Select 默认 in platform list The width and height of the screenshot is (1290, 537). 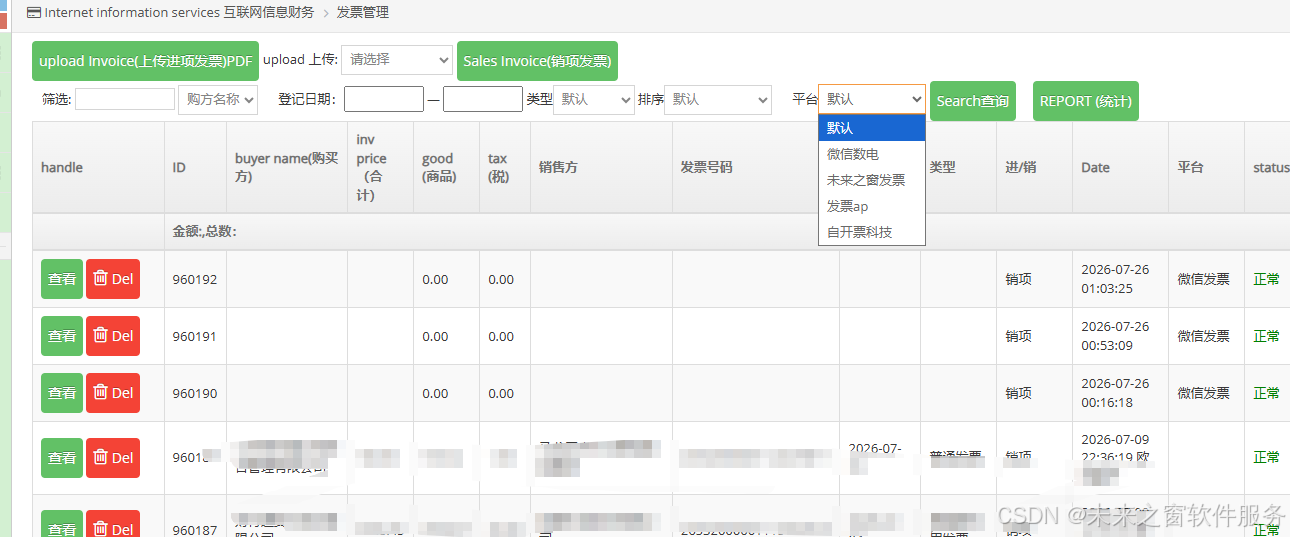pos(872,128)
